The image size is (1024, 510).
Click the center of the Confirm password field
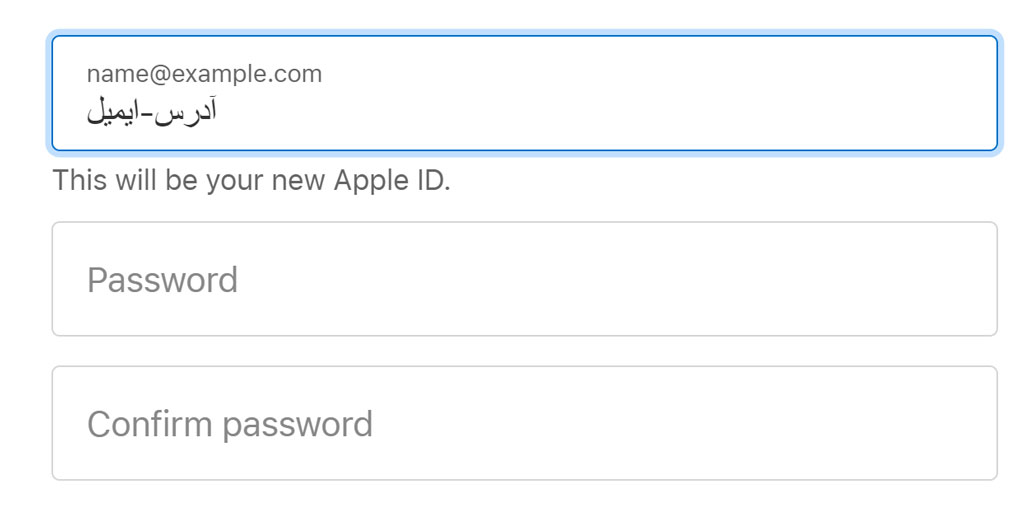524,423
